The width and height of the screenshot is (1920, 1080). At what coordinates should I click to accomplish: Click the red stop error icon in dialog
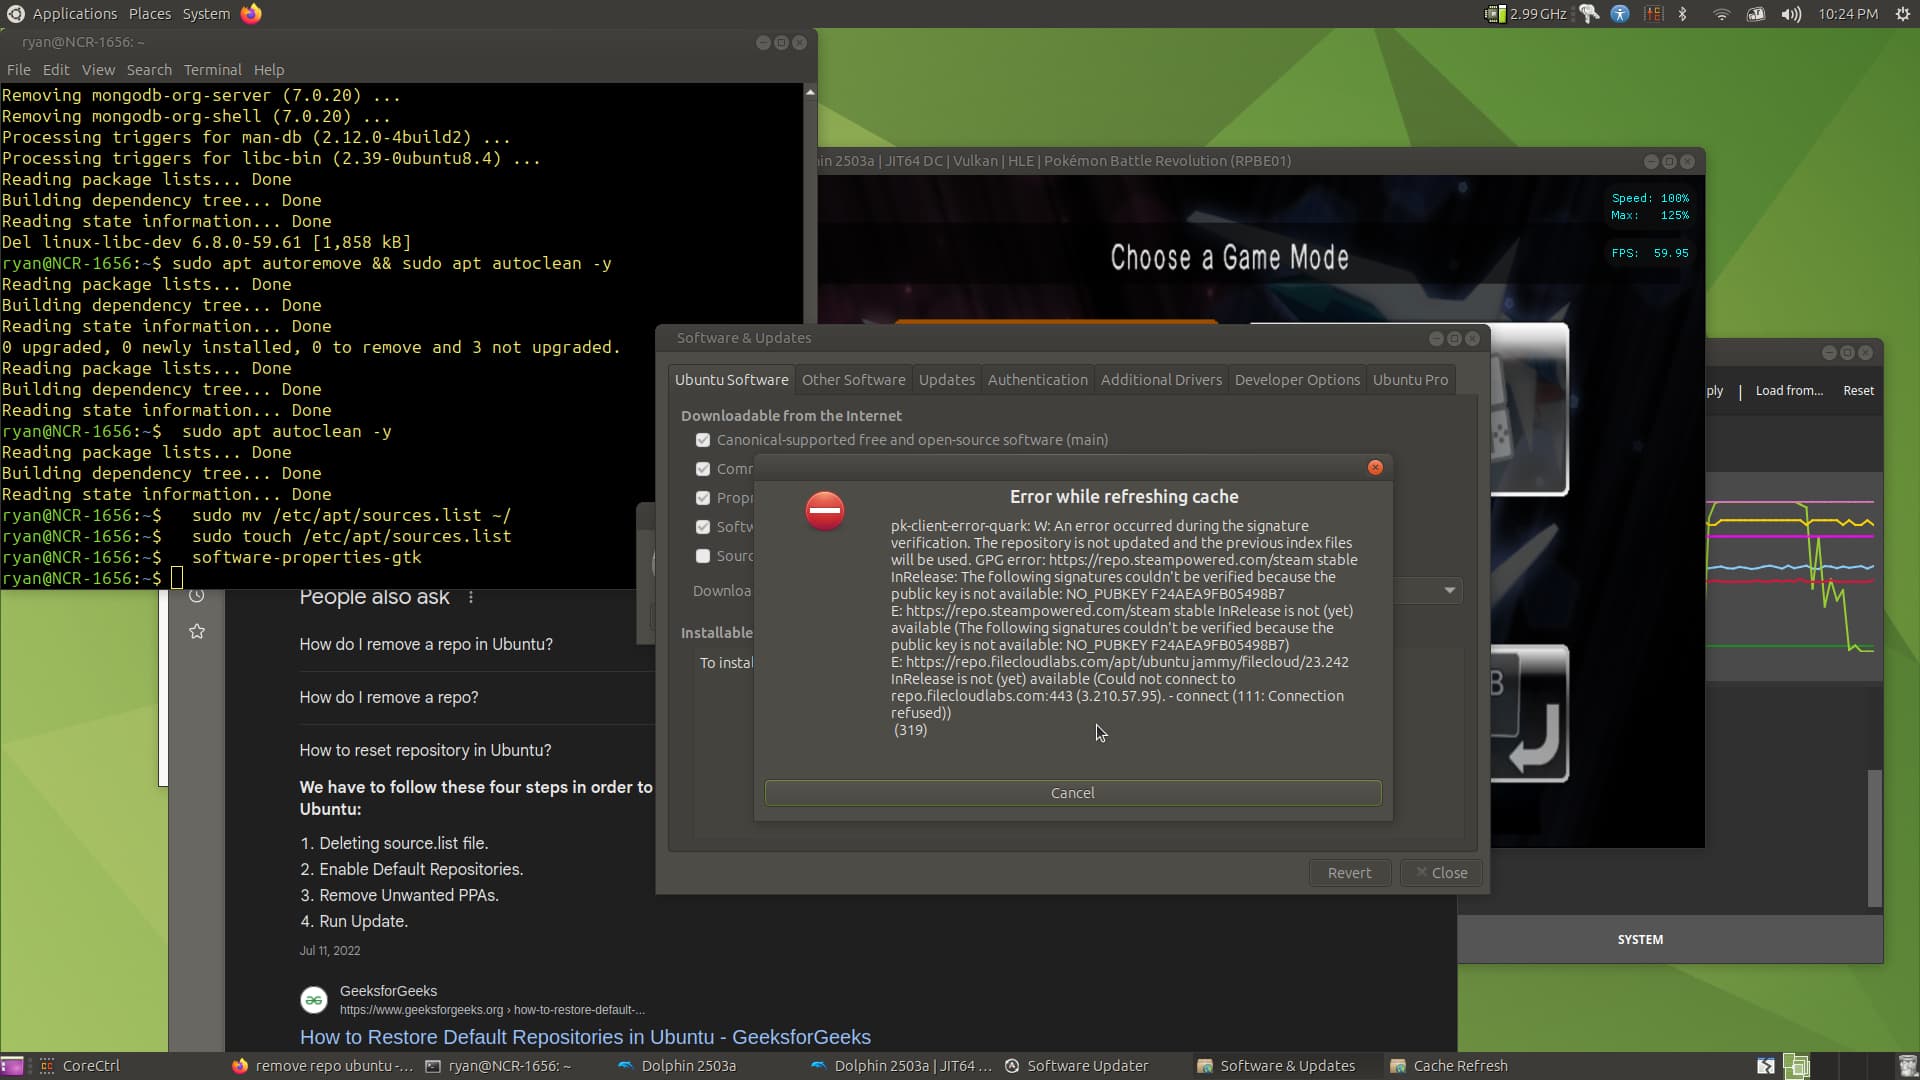[825, 511]
